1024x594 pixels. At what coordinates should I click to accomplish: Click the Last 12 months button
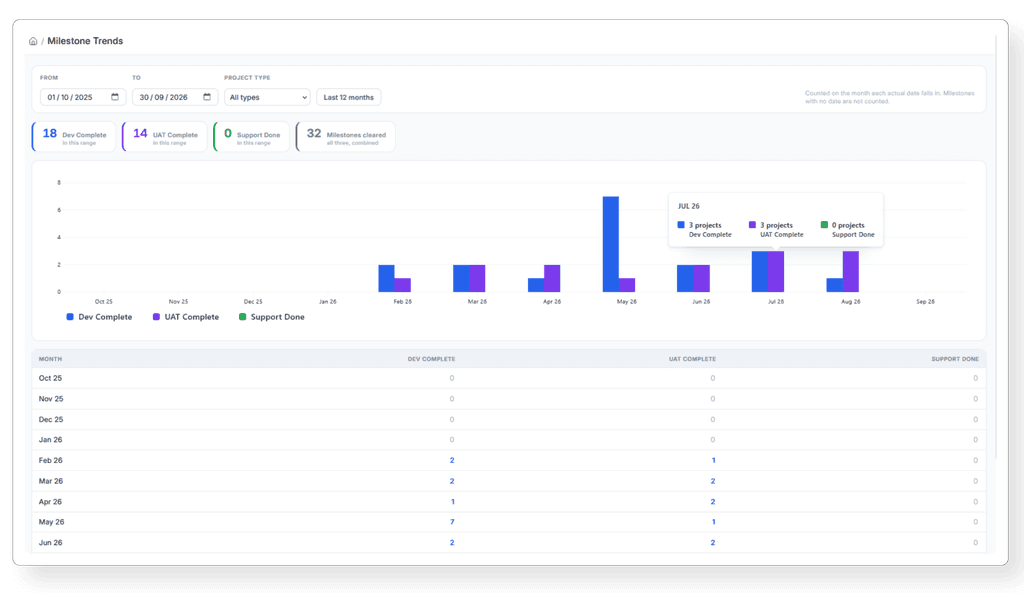pos(349,97)
